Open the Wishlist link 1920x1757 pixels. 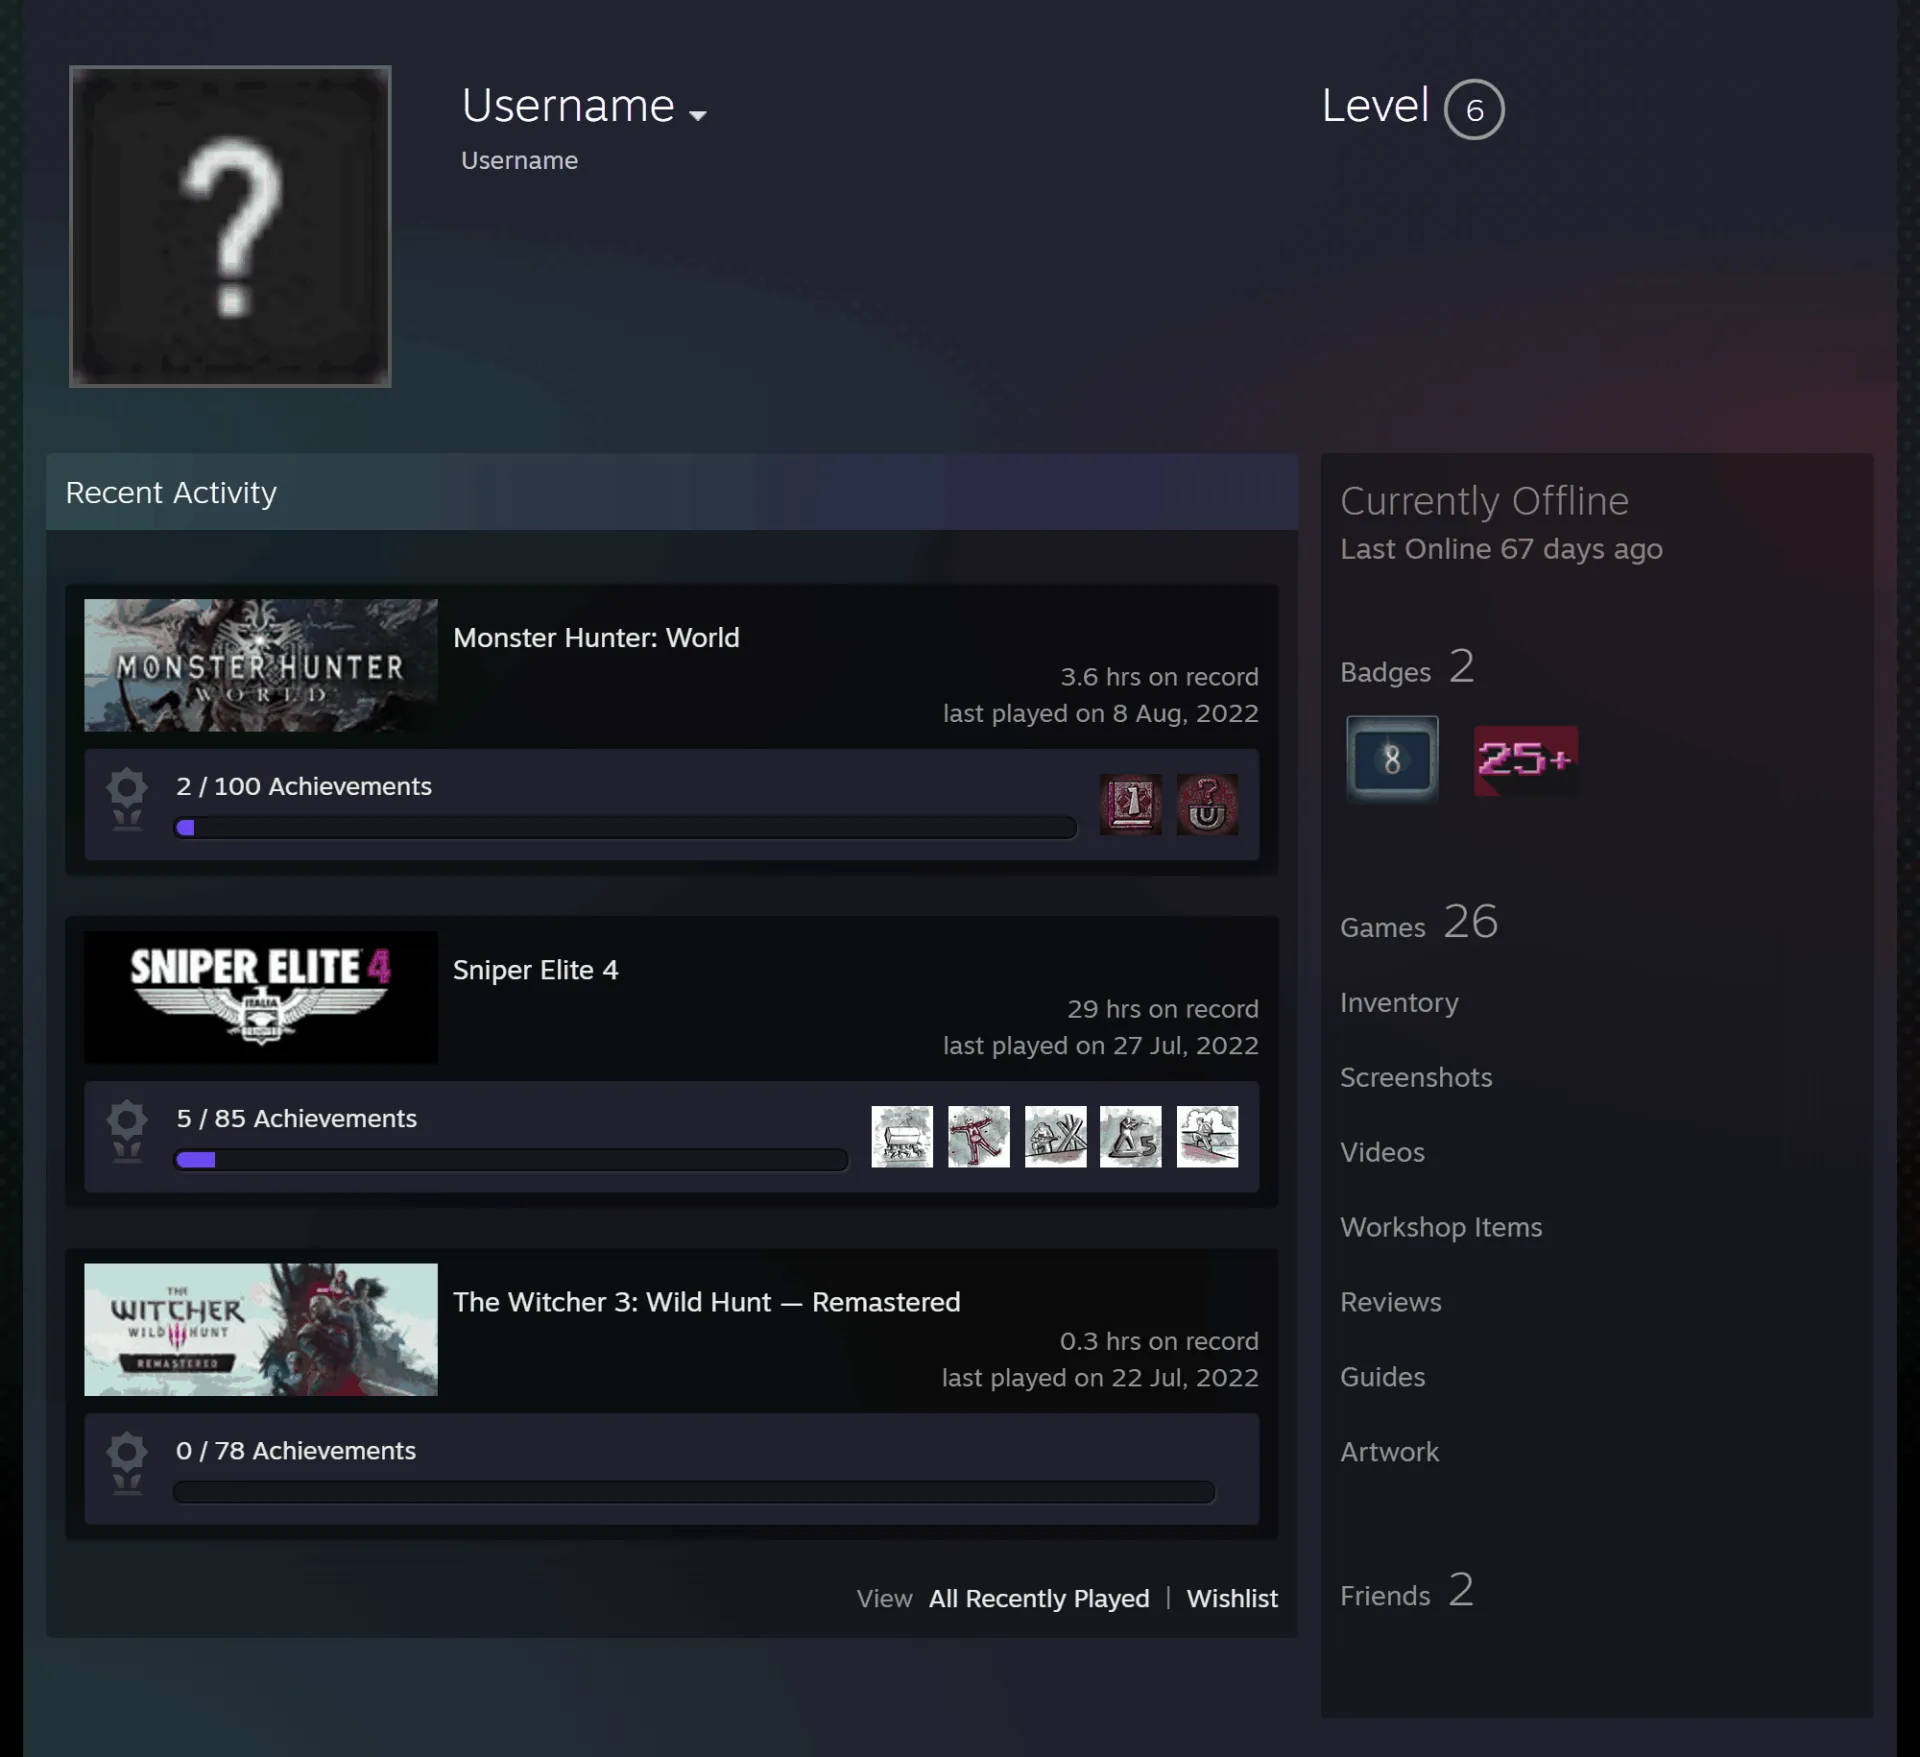tap(1232, 1599)
